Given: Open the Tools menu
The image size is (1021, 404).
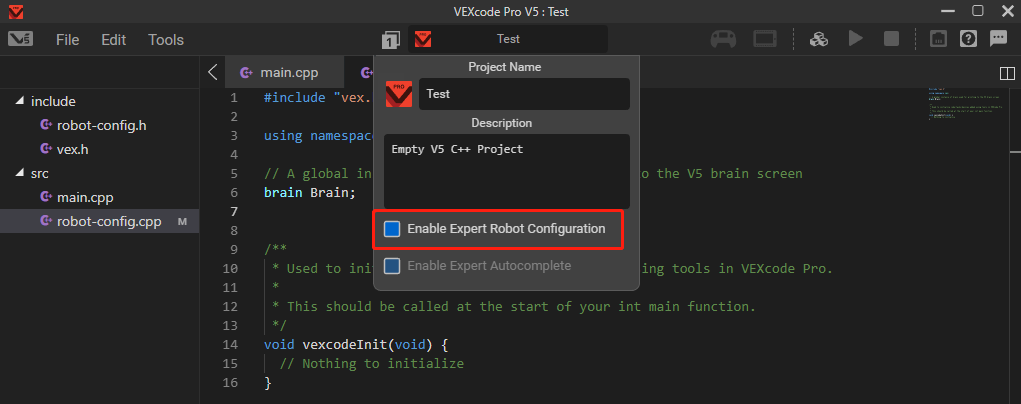Looking at the screenshot, I should click(x=166, y=40).
